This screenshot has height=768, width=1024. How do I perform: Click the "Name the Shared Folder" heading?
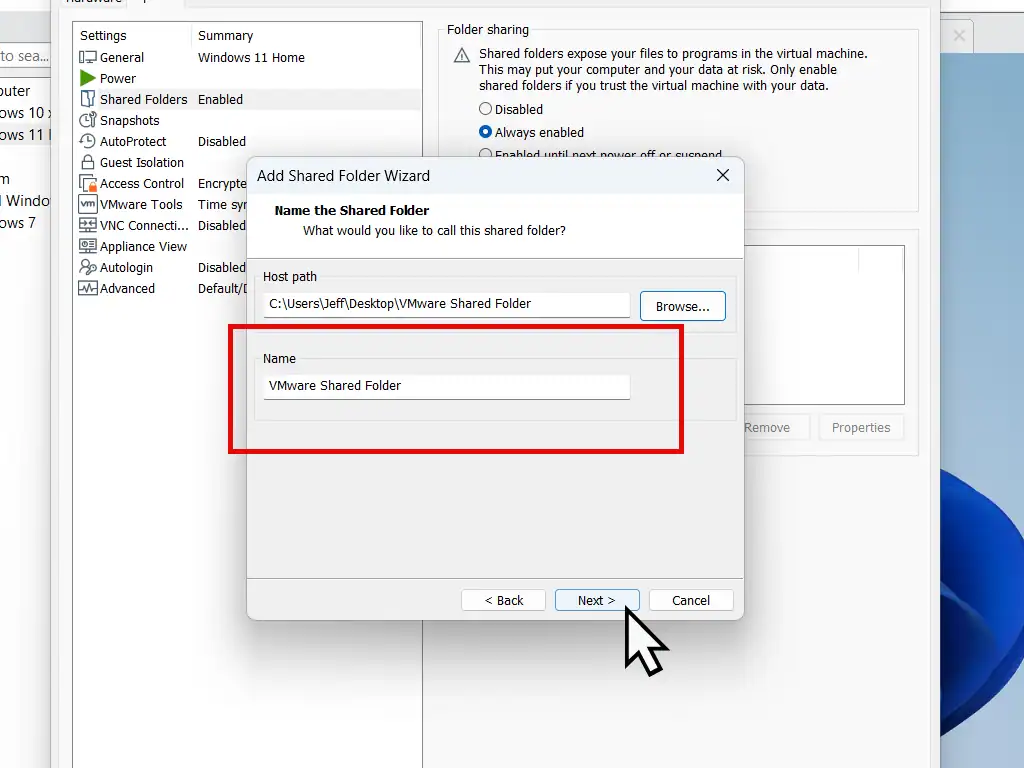352,210
